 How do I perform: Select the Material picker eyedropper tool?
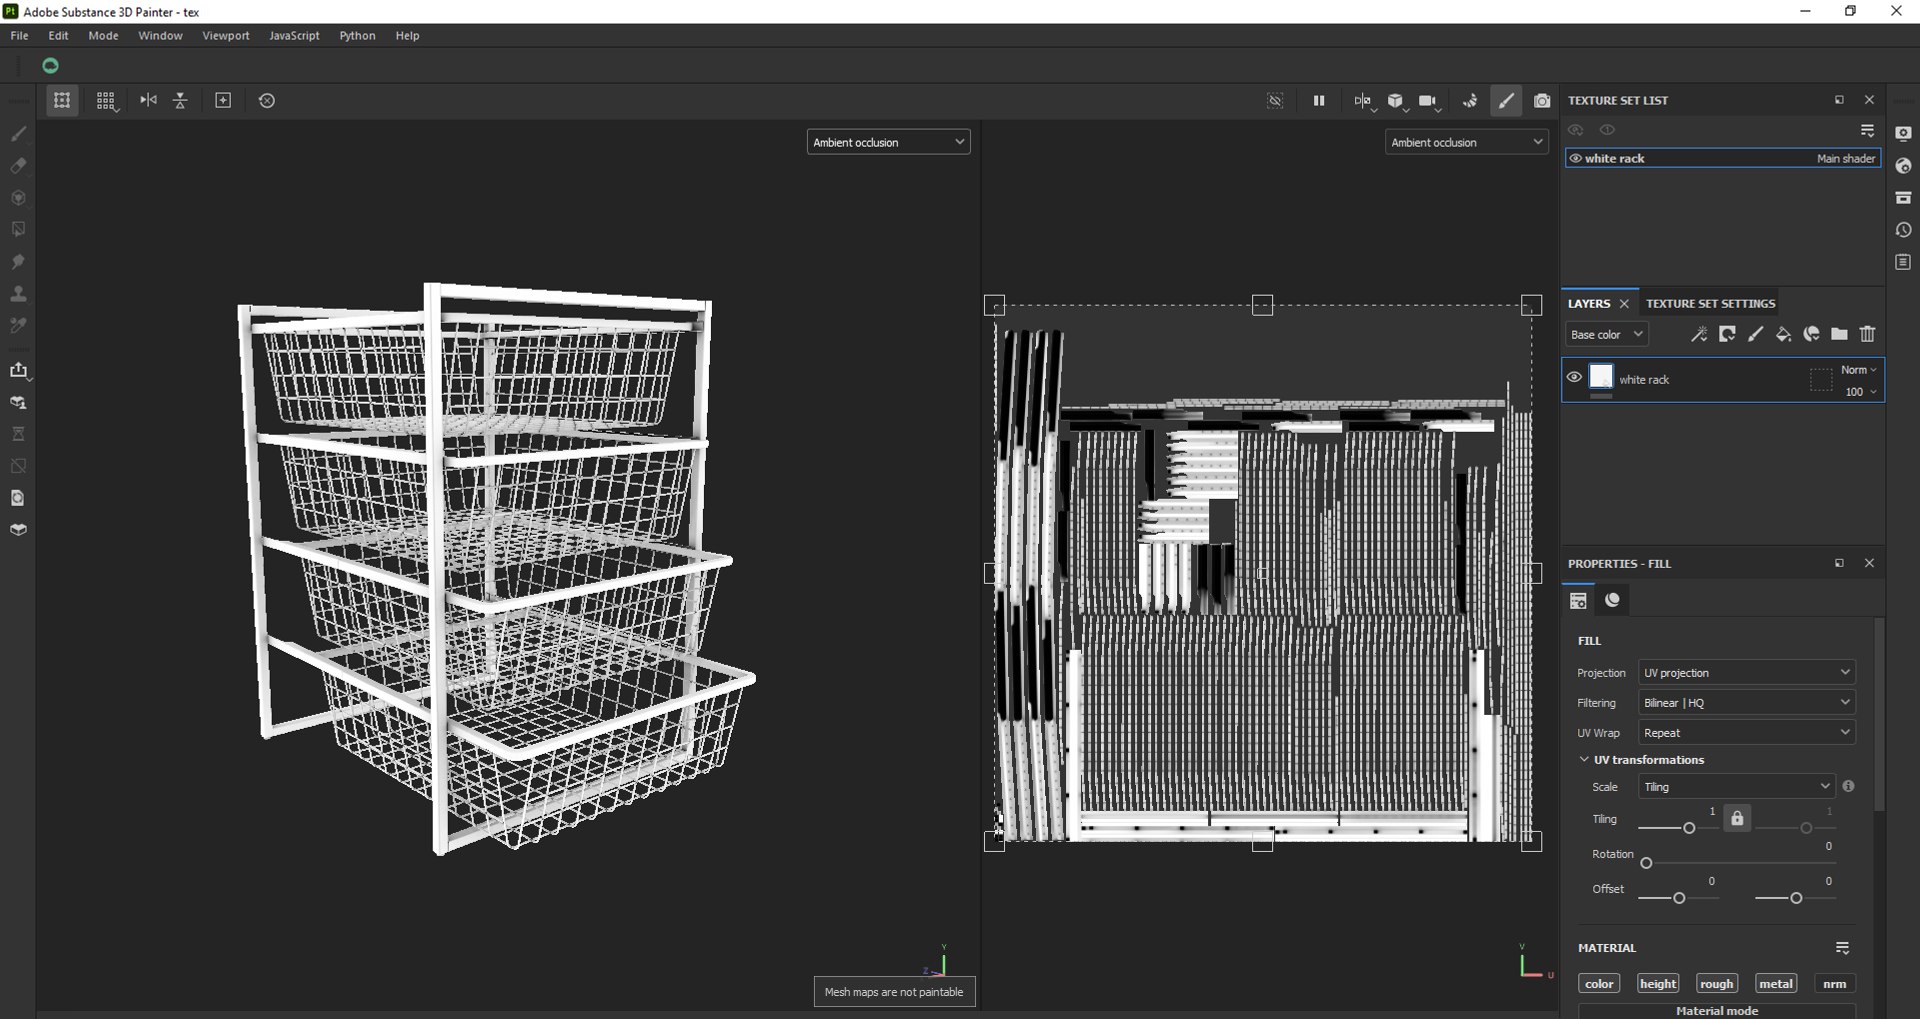[x=18, y=325]
